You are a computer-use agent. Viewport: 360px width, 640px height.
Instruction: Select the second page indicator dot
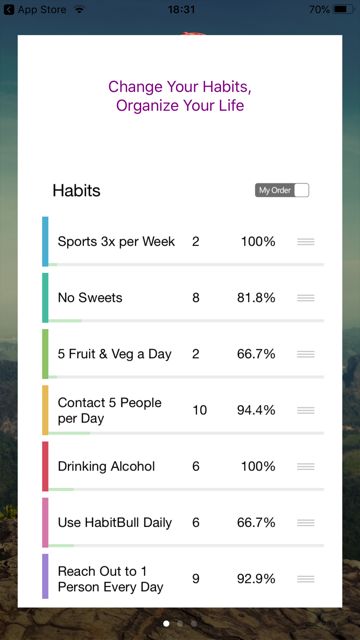tap(180, 623)
